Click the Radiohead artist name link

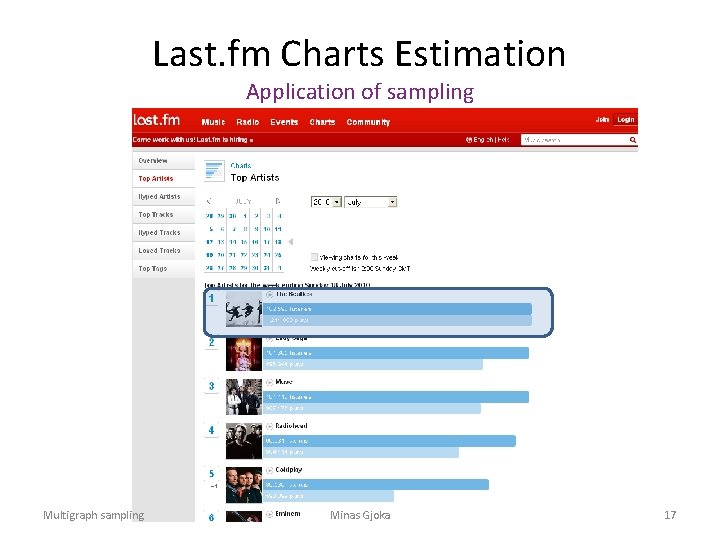click(x=291, y=426)
